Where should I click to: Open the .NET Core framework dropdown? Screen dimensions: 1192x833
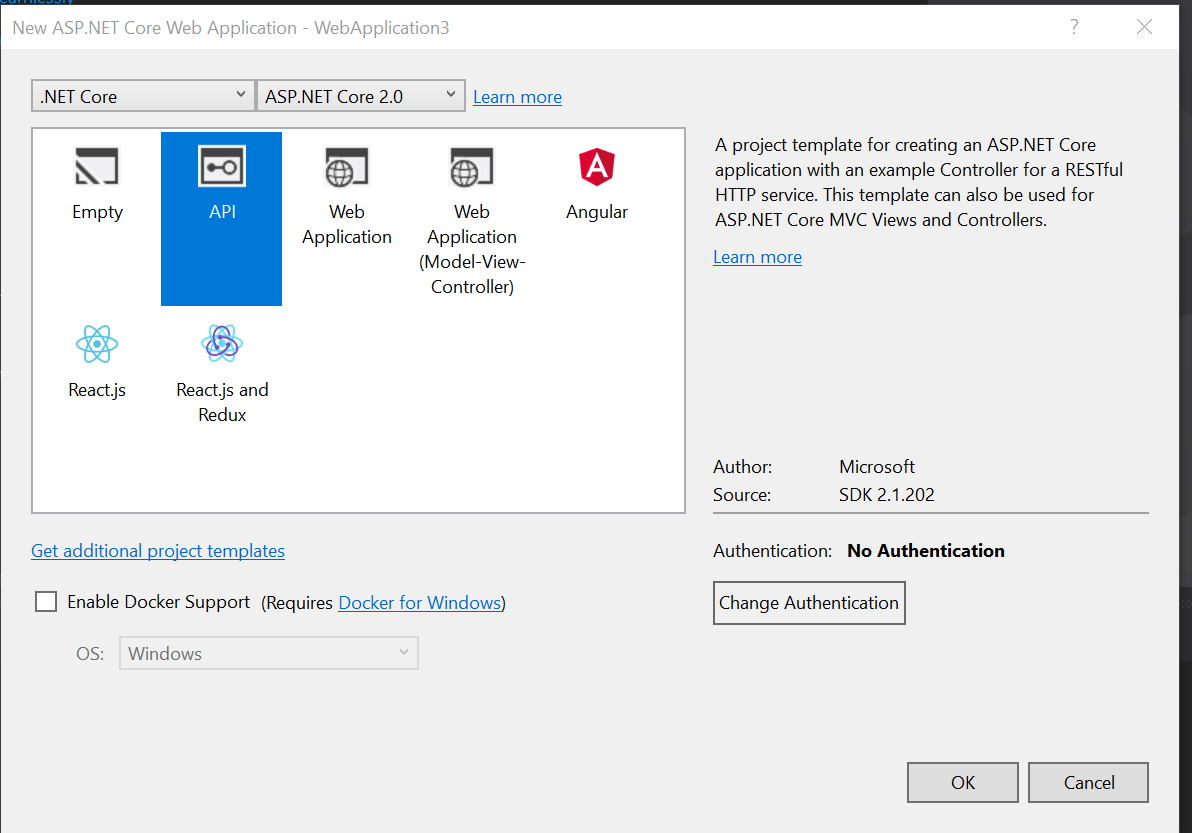pyautogui.click(x=142, y=94)
